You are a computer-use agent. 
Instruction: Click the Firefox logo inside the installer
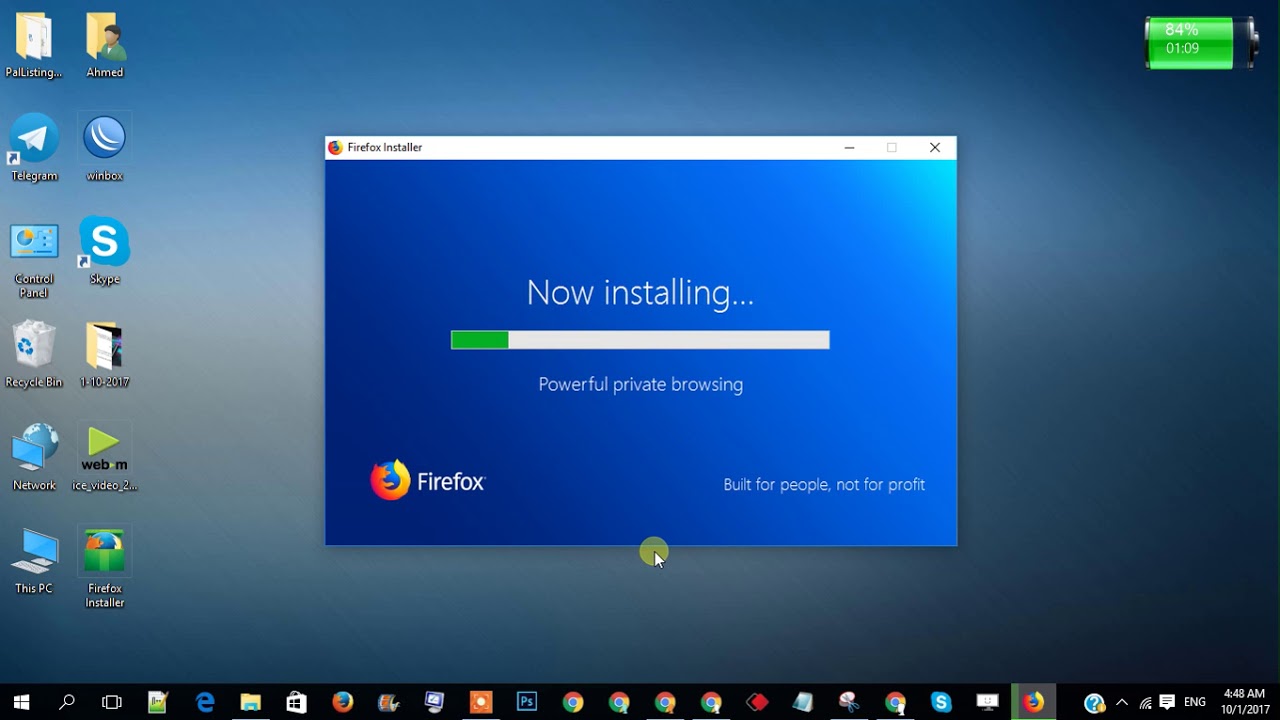click(427, 481)
